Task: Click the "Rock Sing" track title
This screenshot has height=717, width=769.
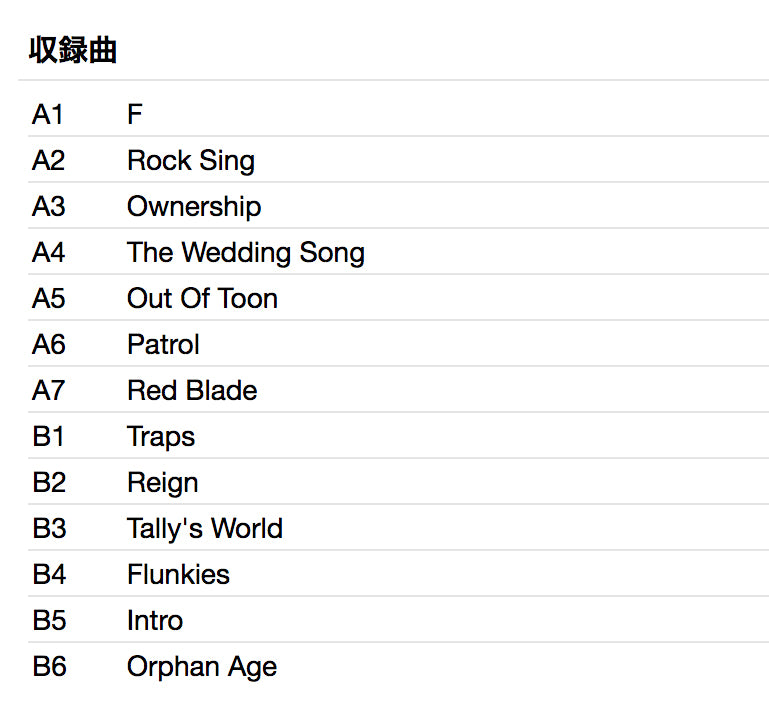Action: pos(190,161)
